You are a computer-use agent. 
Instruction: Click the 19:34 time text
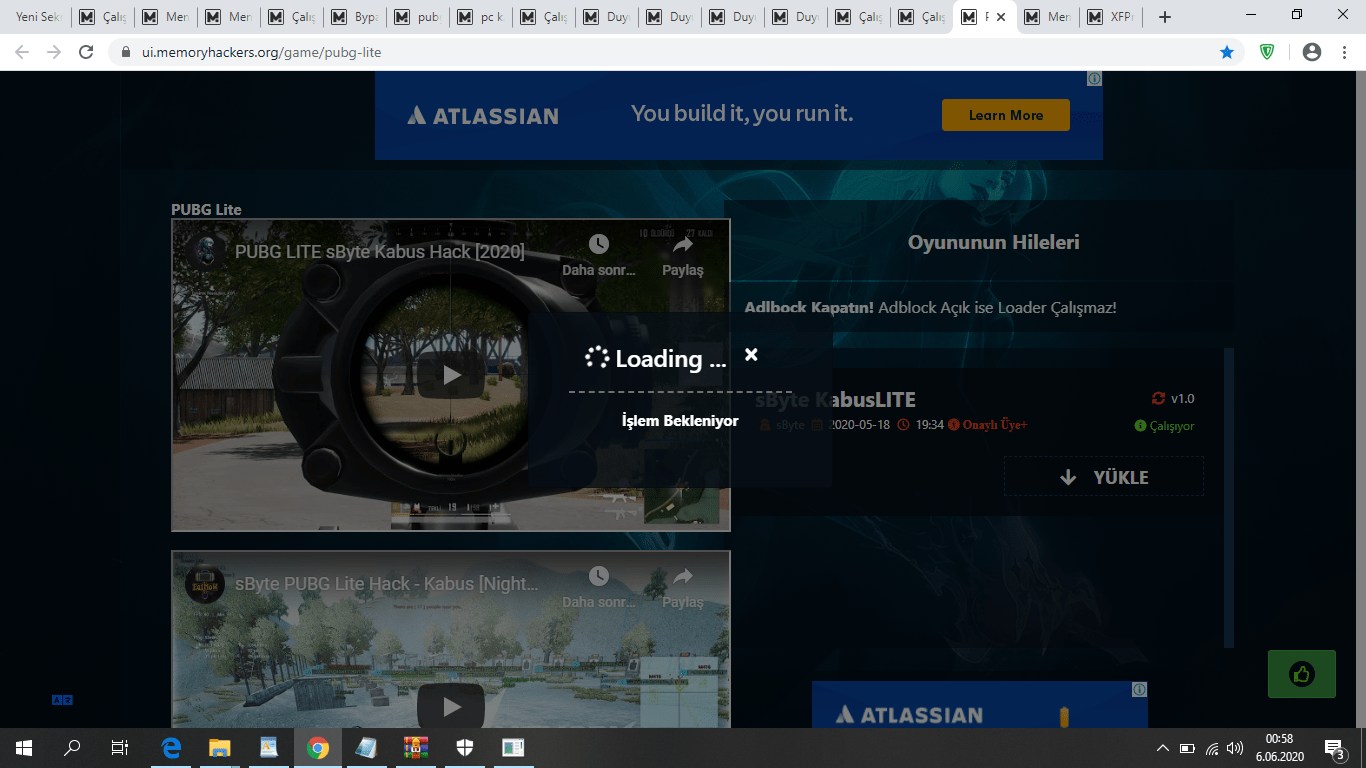point(930,425)
